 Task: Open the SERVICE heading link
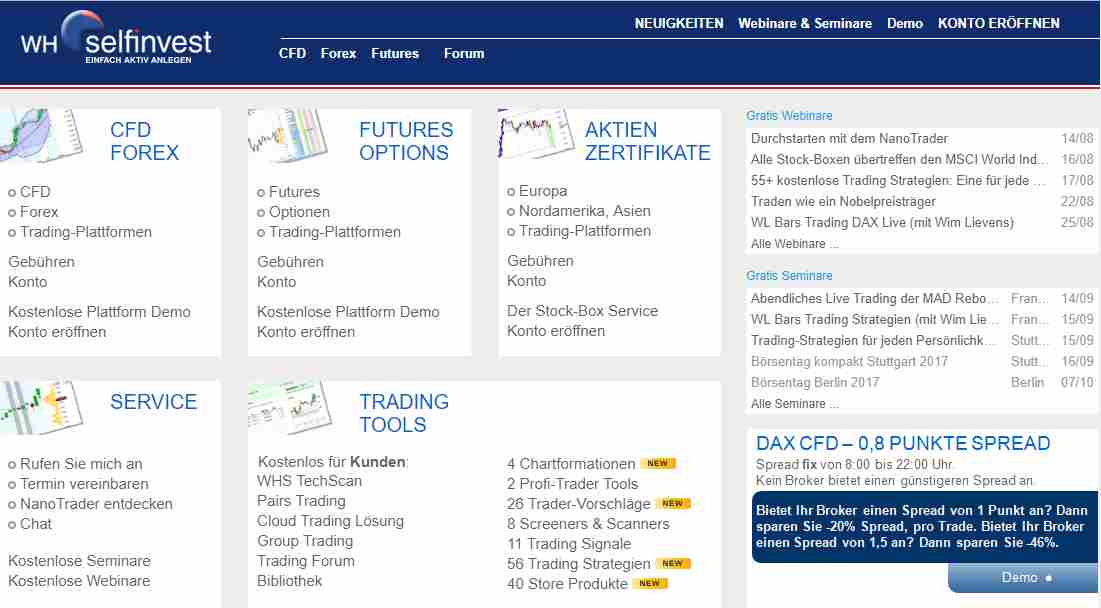[153, 402]
